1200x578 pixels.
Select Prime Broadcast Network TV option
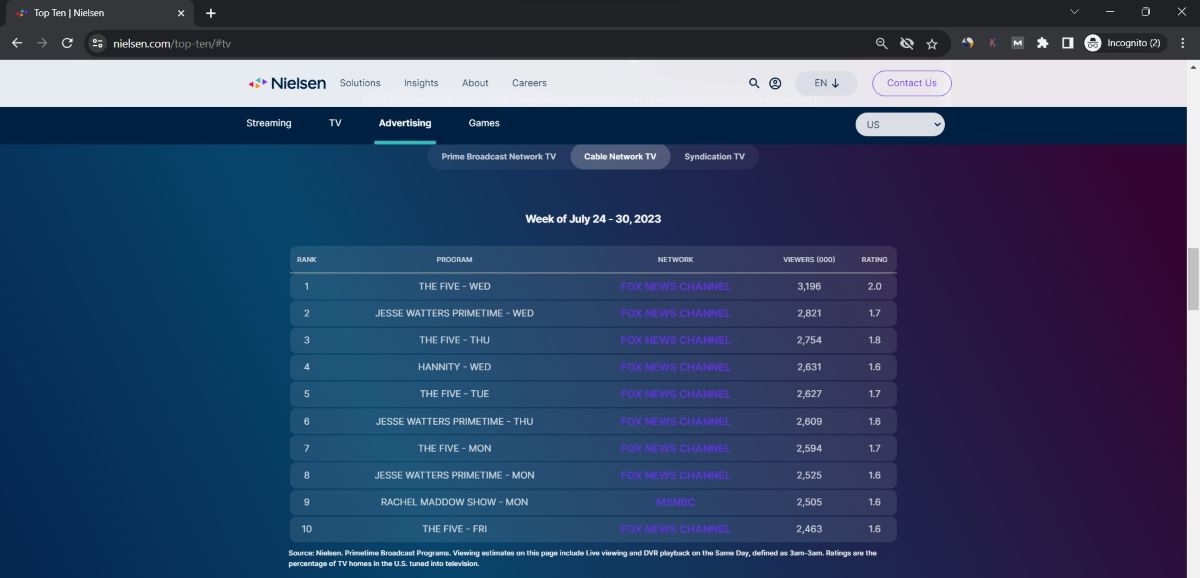click(498, 157)
